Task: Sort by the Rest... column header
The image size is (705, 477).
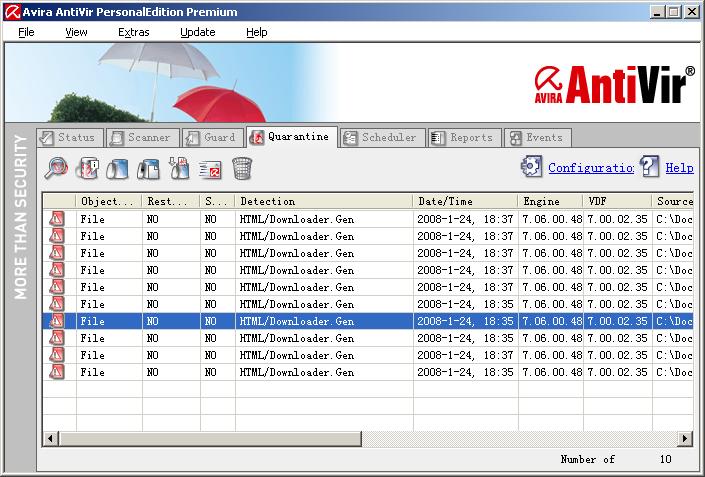Action: 171,201
